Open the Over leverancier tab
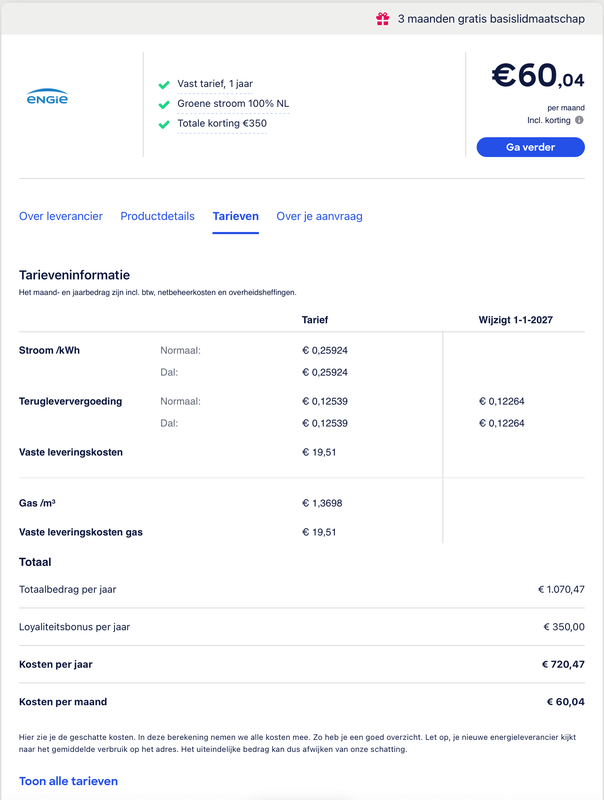 pos(61,216)
